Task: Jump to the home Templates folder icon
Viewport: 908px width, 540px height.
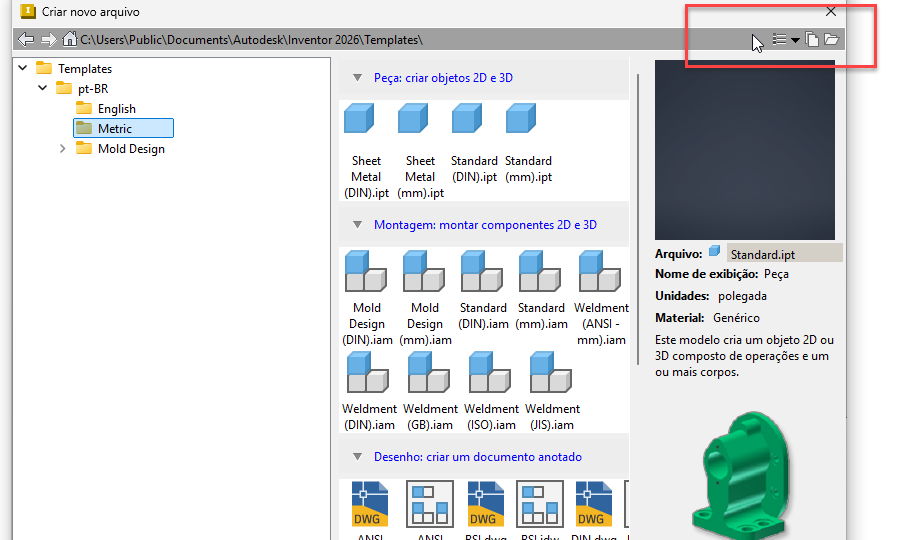Action: tap(69, 39)
